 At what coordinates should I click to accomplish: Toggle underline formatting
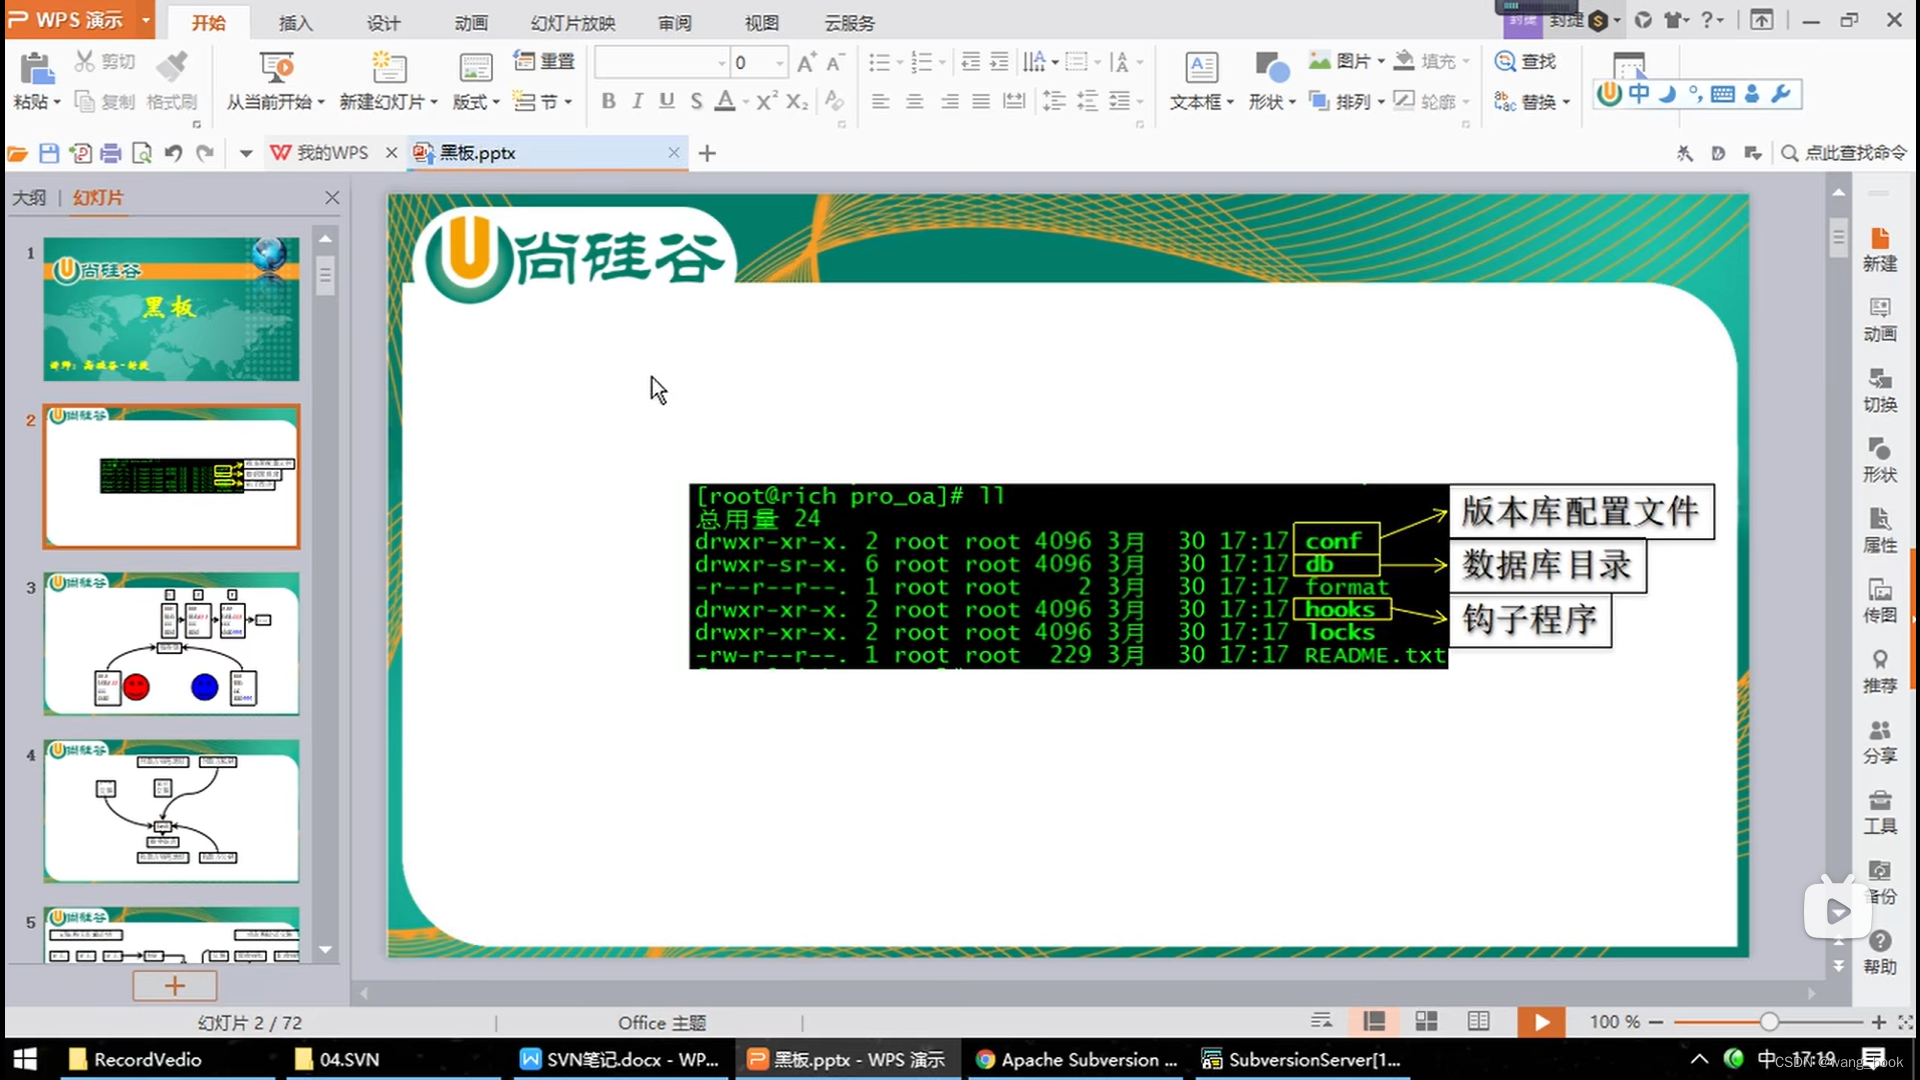point(666,101)
